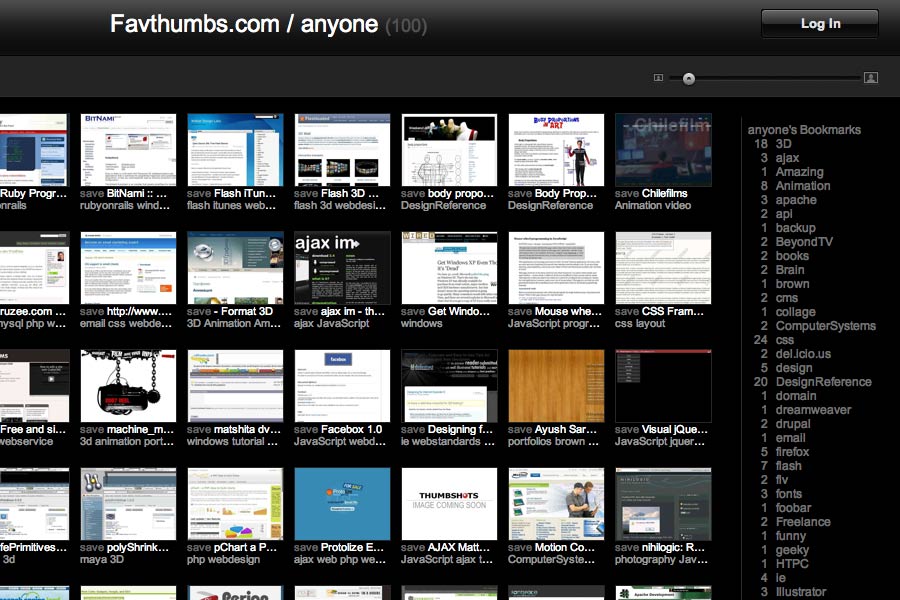The image size is (900, 600).
Task: Click the DesignReference tag under body propo
Action: [x=443, y=206]
